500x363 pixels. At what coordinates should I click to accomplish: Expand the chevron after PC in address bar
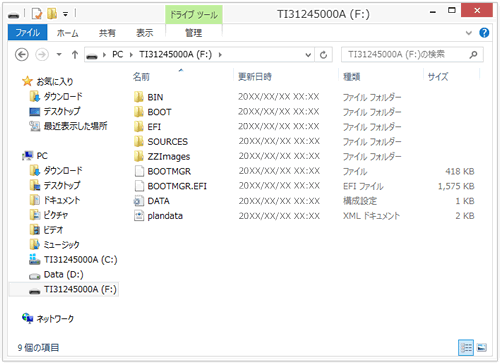click(131, 55)
